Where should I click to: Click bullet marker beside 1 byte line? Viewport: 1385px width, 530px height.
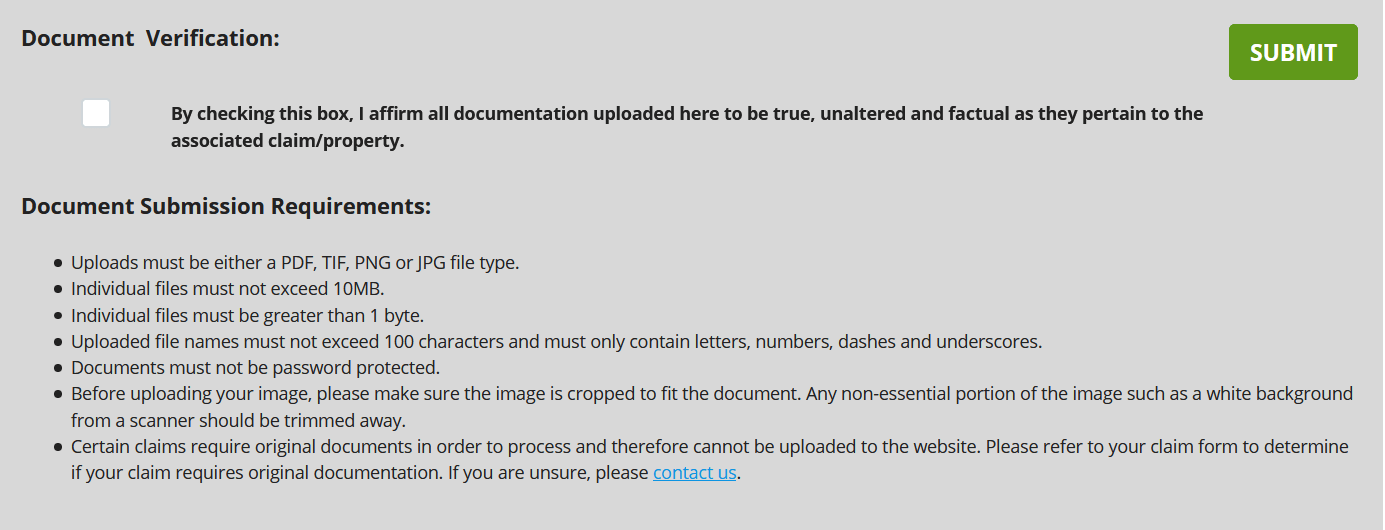[x=58, y=316]
